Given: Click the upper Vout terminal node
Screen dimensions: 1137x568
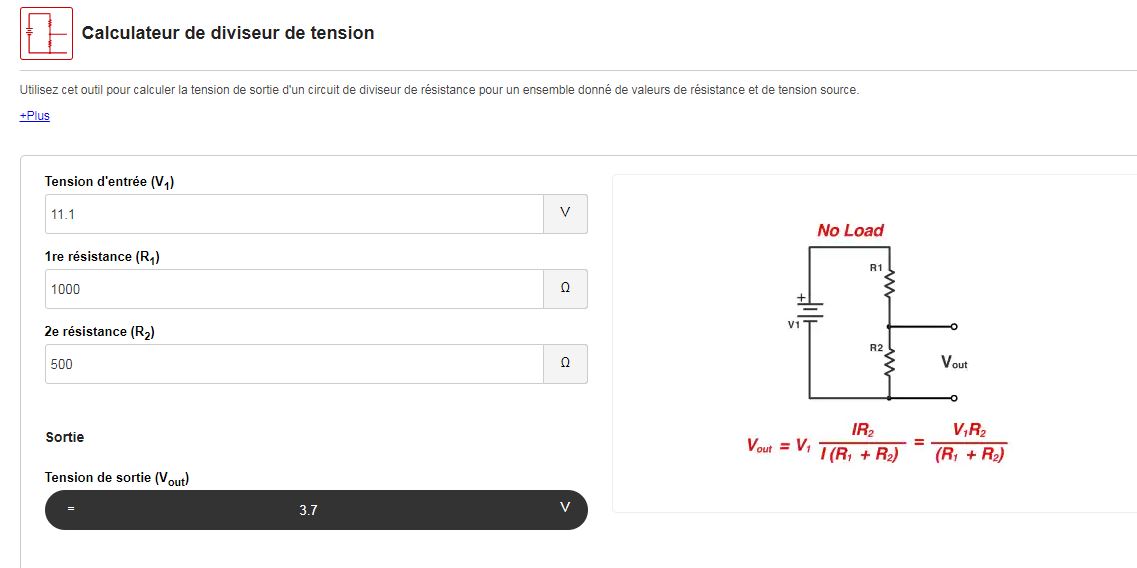Looking at the screenshot, I should 954,326.
